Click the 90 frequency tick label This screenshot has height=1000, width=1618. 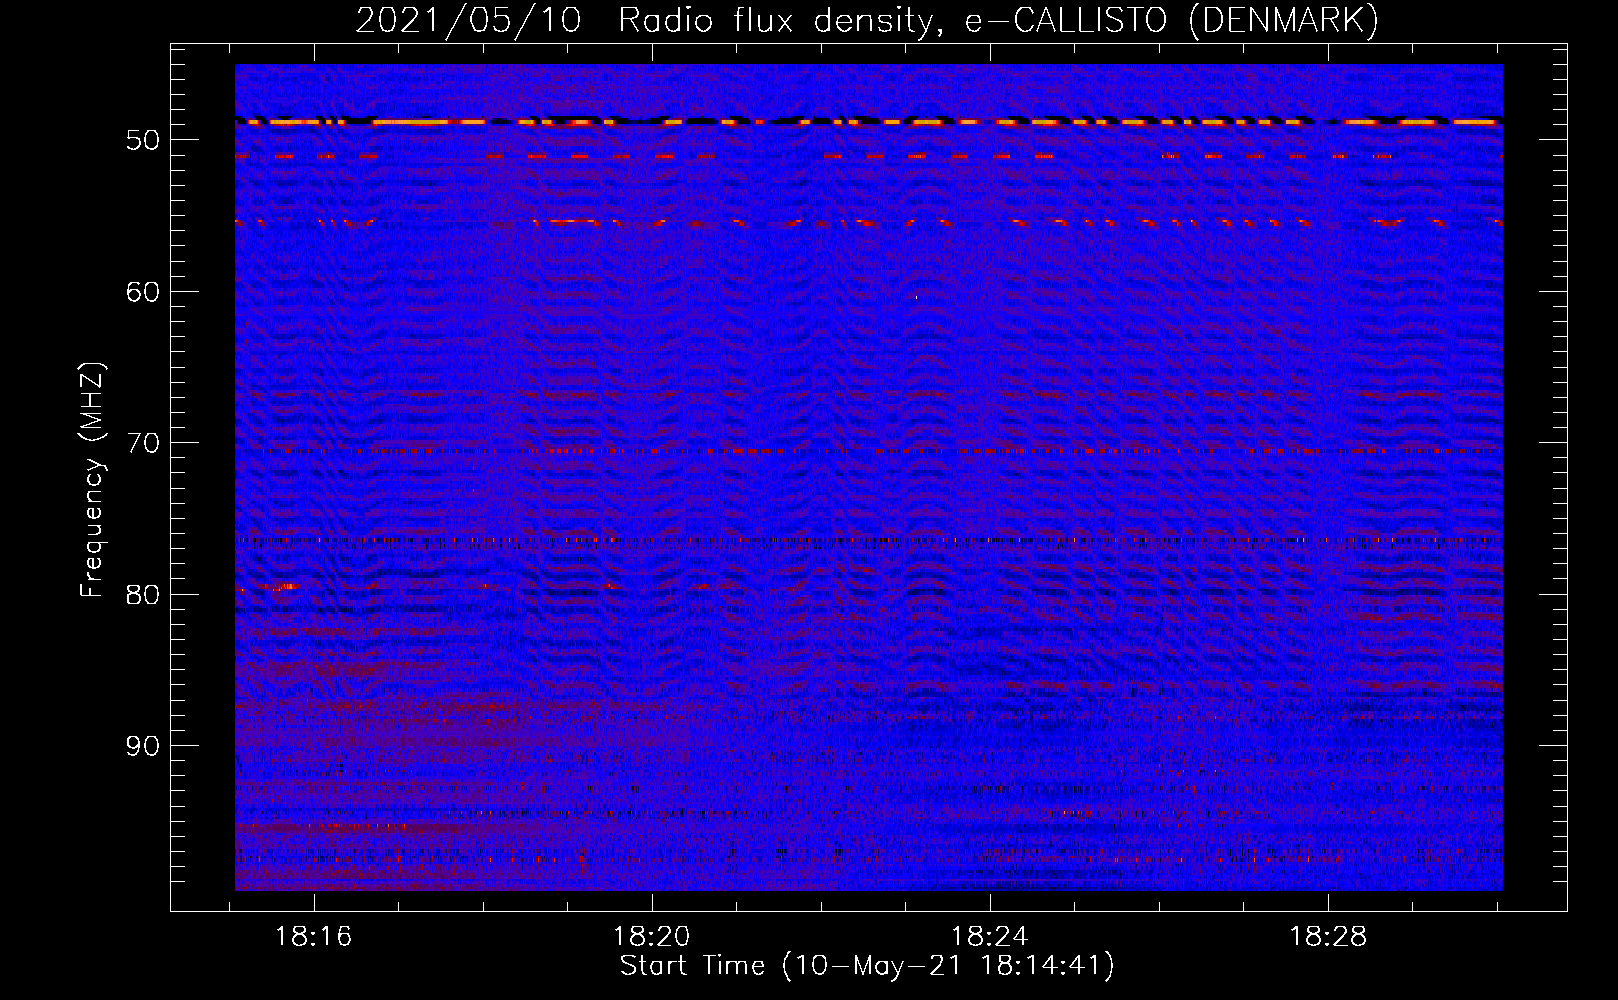click(143, 746)
